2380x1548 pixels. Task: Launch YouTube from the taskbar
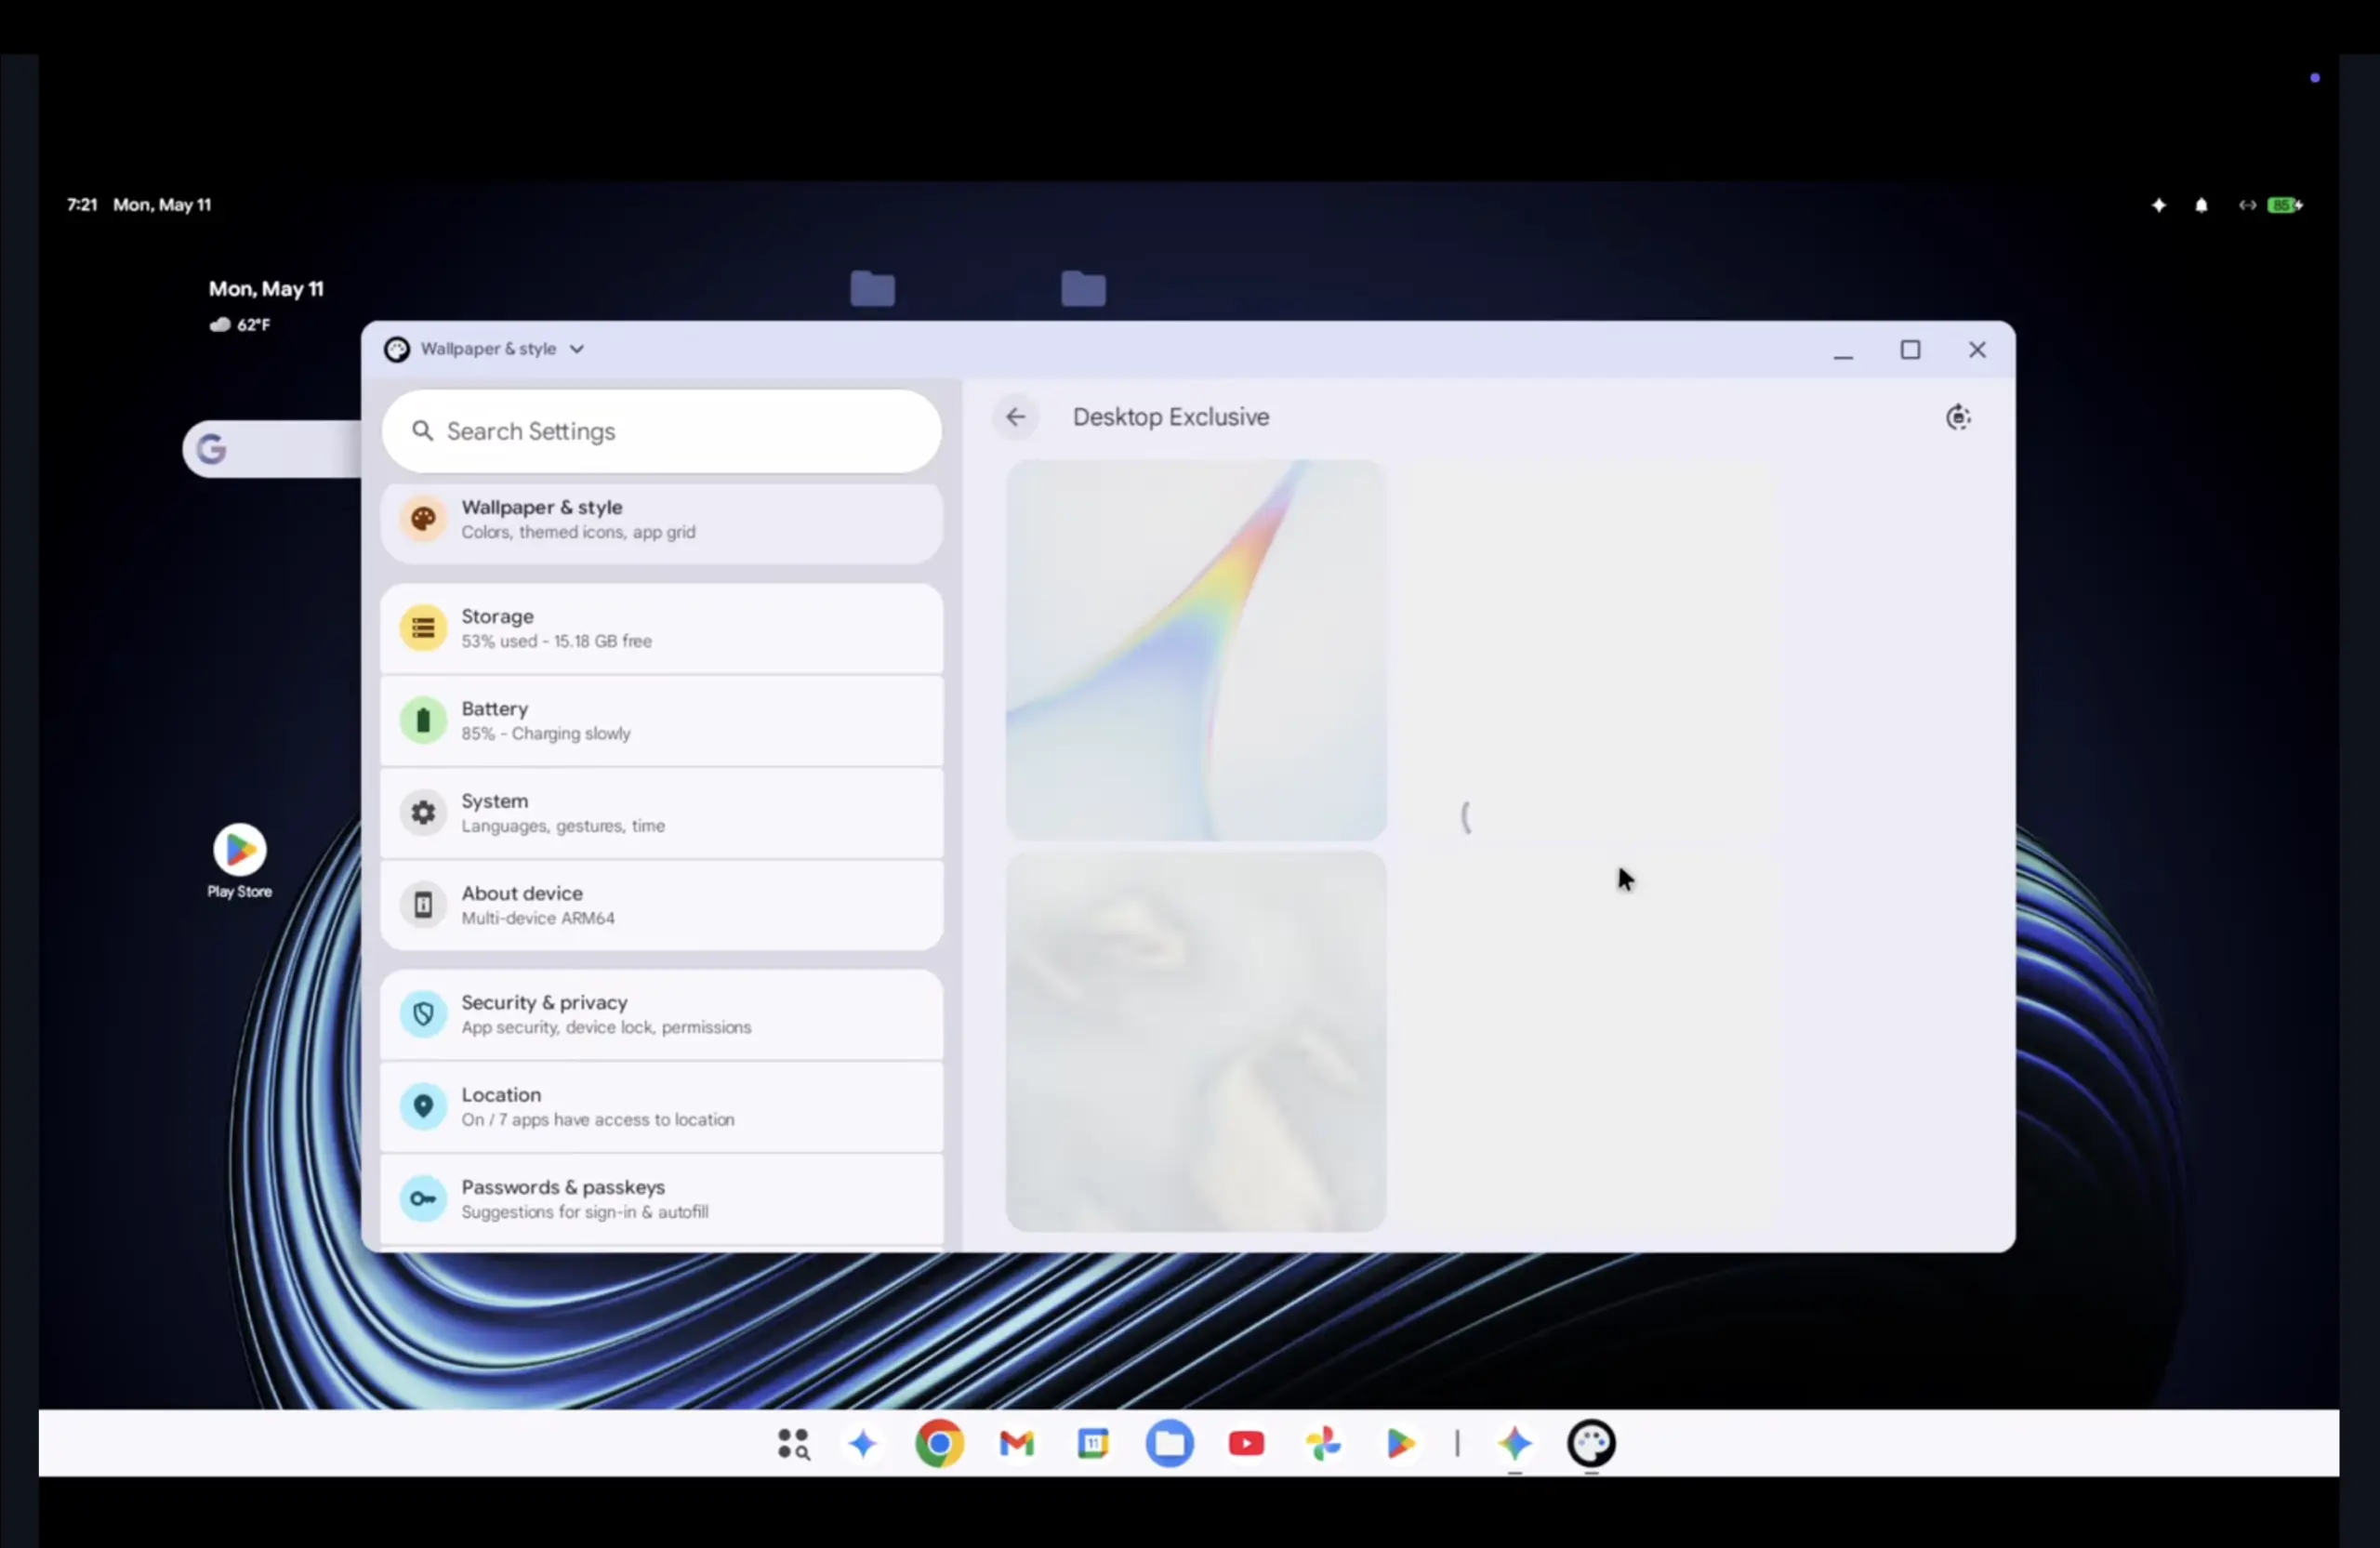(1246, 1443)
